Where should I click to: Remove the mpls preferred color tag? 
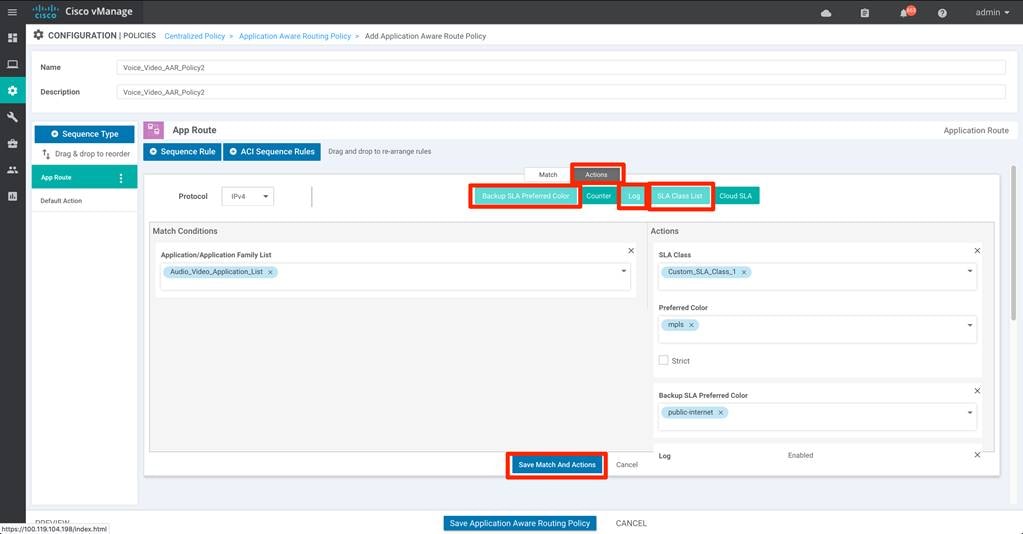tap(692, 325)
